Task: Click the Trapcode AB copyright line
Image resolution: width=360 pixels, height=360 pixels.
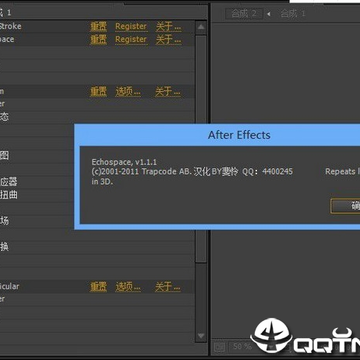Action: pos(192,172)
